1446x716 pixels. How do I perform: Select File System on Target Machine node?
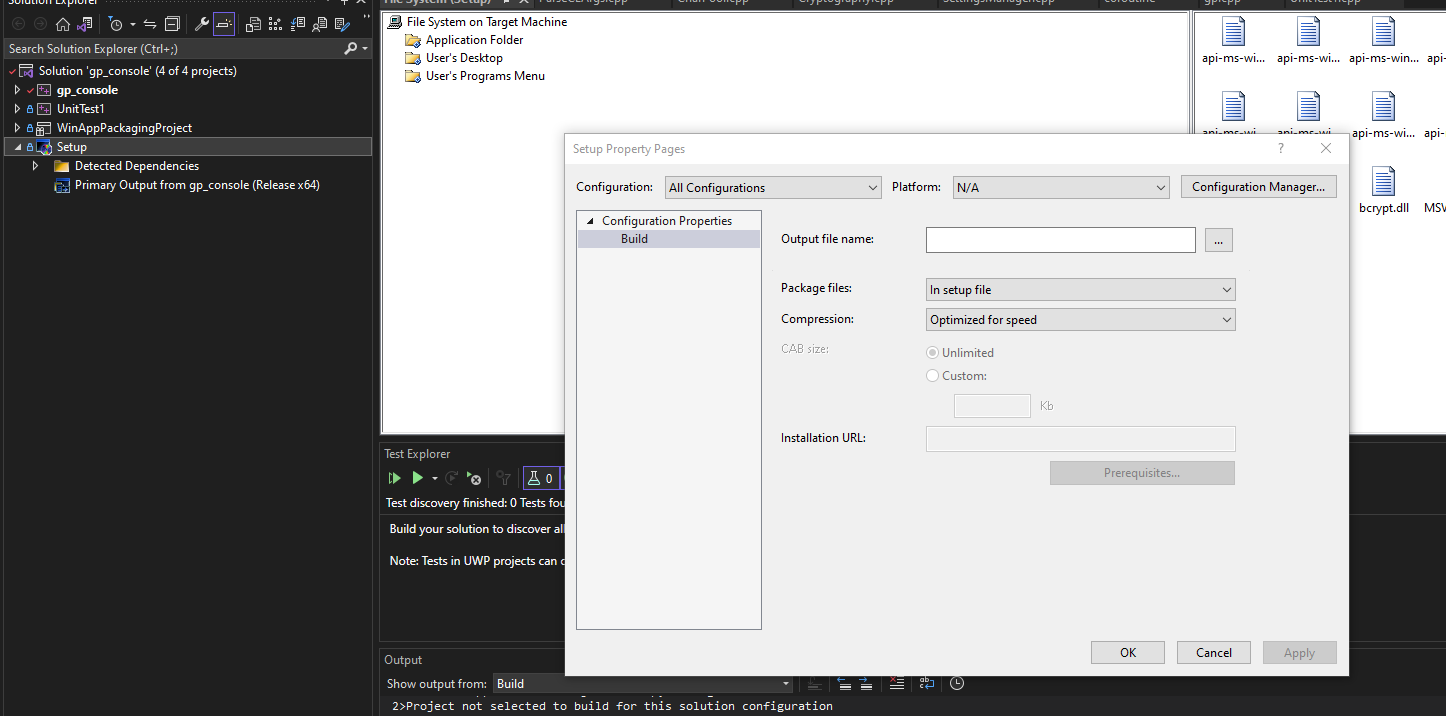[487, 22]
